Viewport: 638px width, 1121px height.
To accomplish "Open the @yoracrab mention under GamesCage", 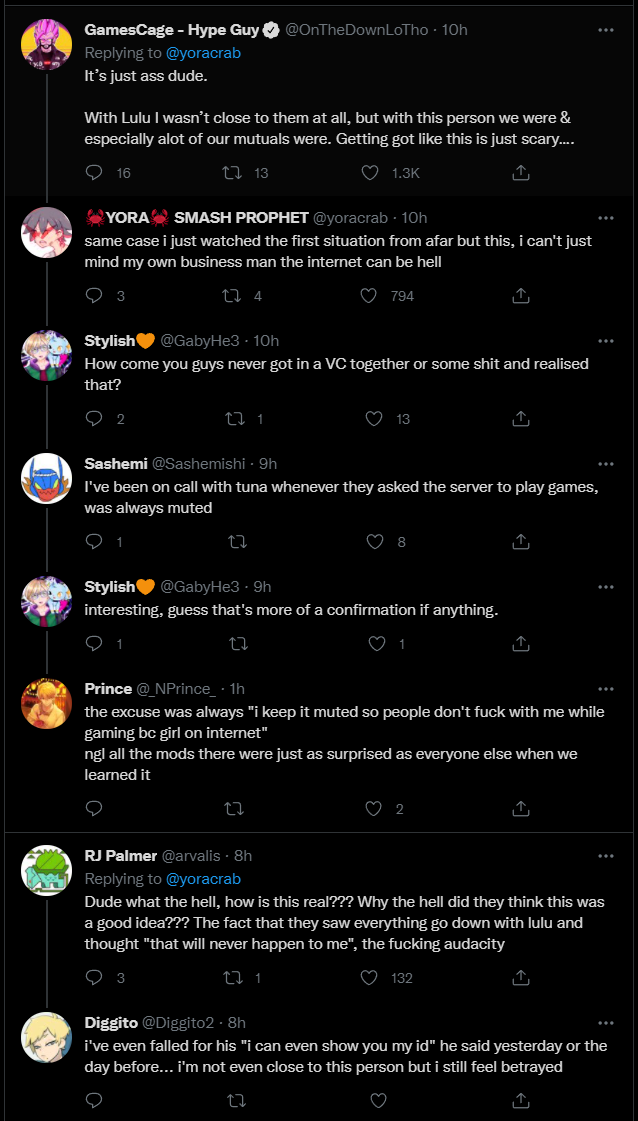I will [203, 54].
